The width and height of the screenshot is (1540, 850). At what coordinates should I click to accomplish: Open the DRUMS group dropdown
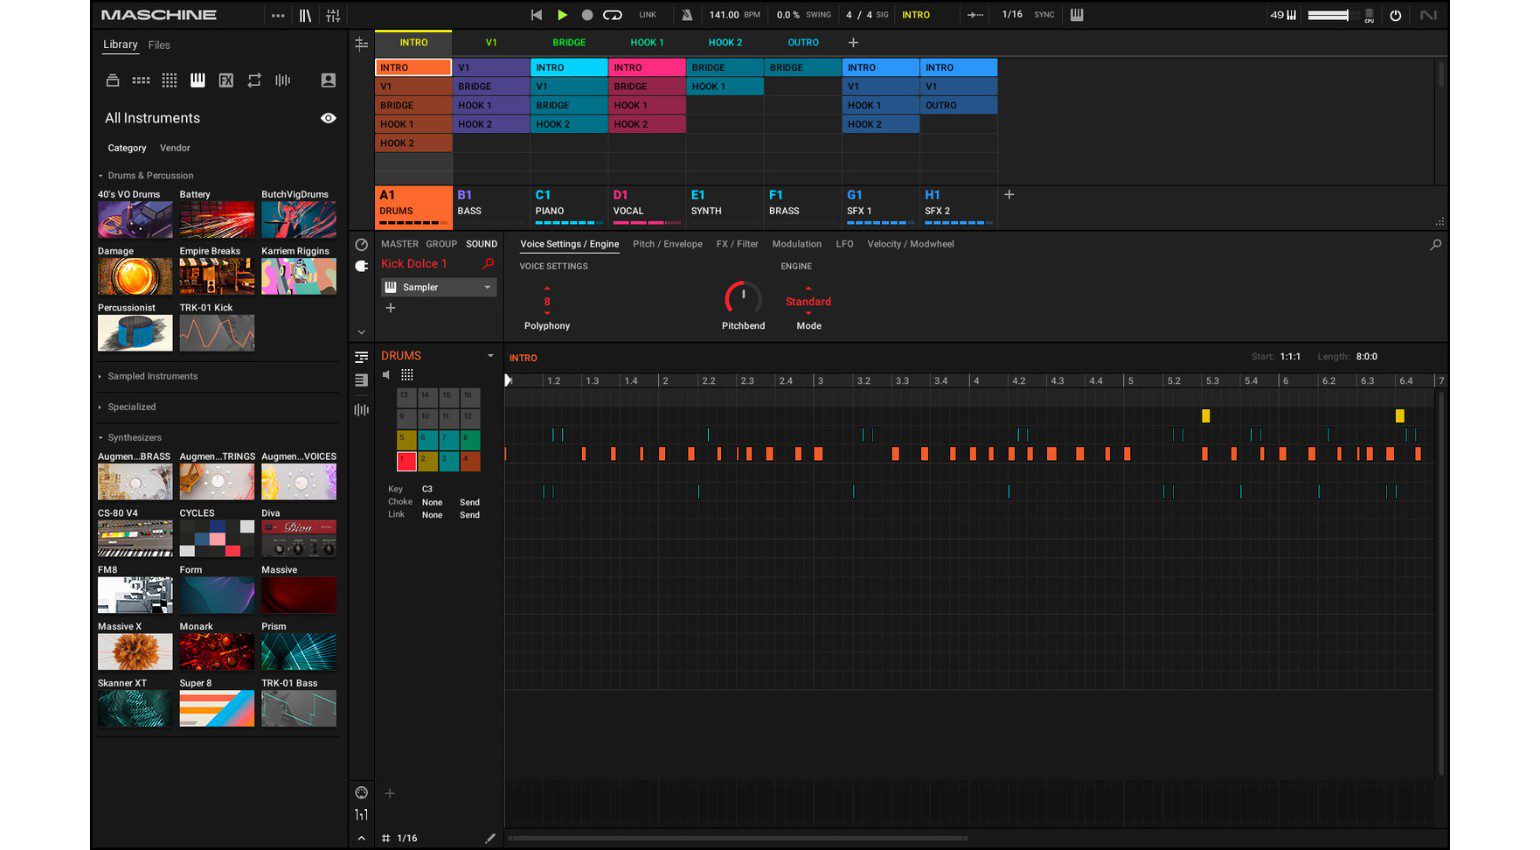[x=490, y=355]
